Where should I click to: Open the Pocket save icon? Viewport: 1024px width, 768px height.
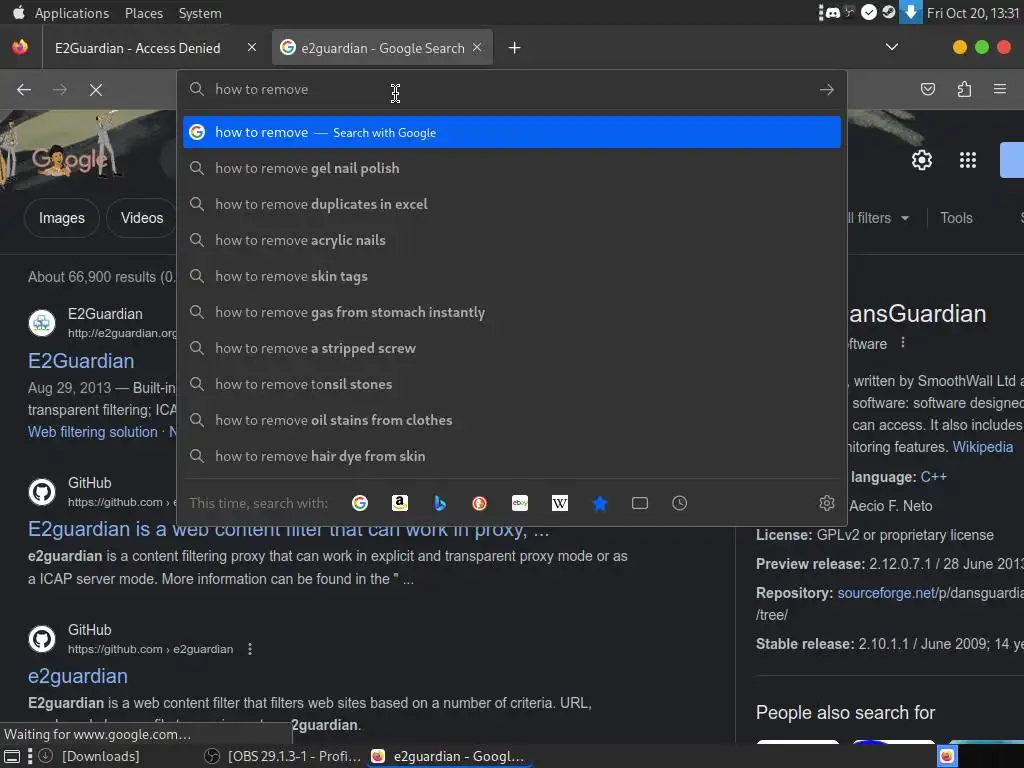[x=927, y=89]
